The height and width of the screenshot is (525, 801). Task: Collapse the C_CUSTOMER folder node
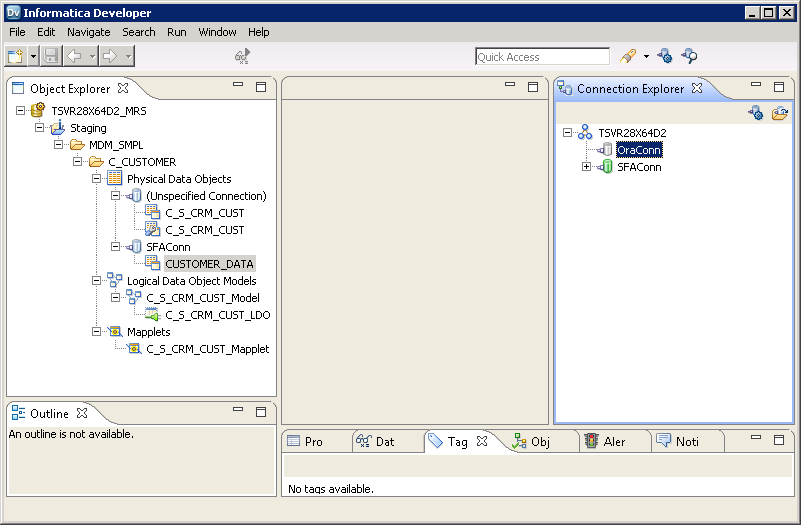pyautogui.click(x=78, y=161)
